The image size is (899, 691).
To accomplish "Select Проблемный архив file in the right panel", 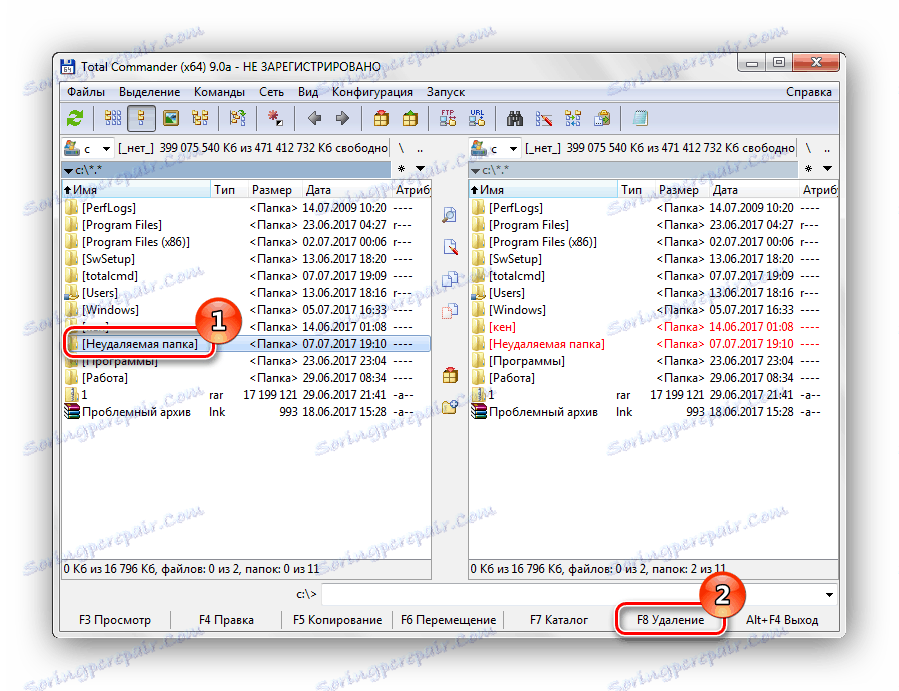I will (x=653, y=412).
